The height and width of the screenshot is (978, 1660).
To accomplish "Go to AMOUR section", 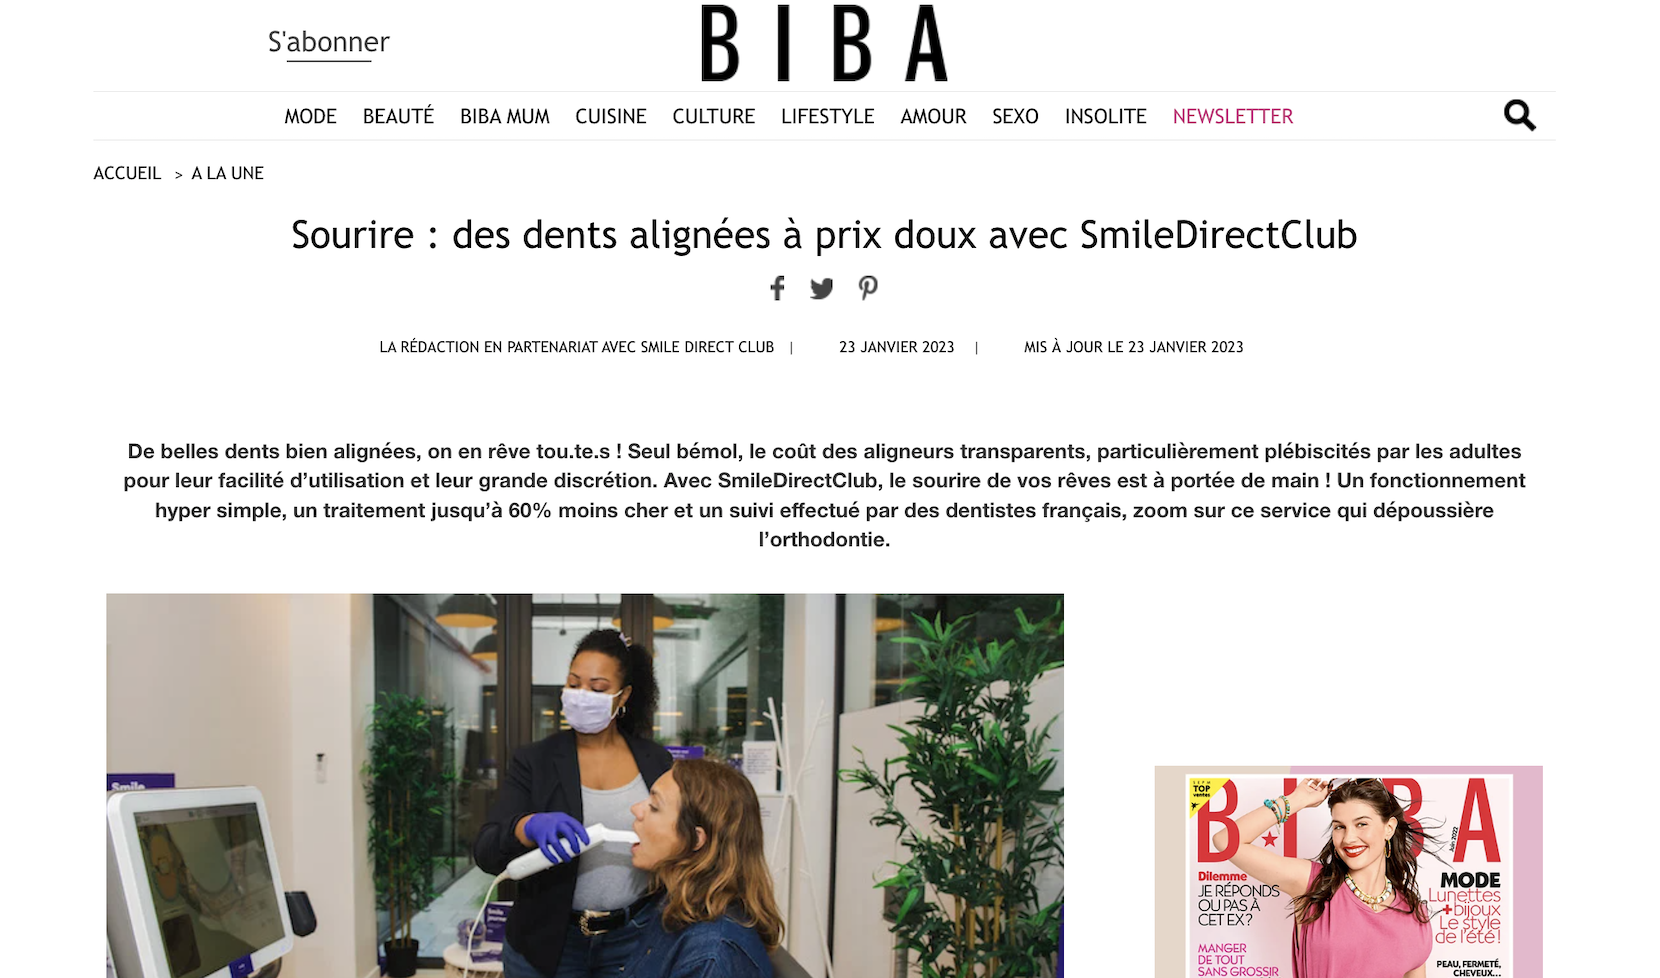I will point(933,116).
